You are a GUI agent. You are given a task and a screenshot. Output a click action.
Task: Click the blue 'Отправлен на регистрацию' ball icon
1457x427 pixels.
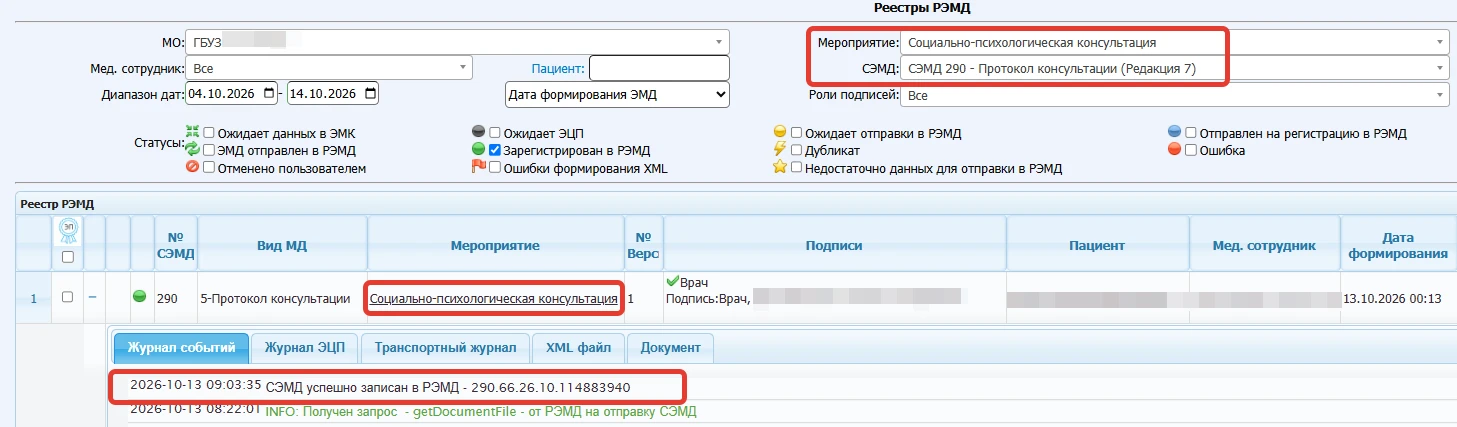(x=1175, y=133)
